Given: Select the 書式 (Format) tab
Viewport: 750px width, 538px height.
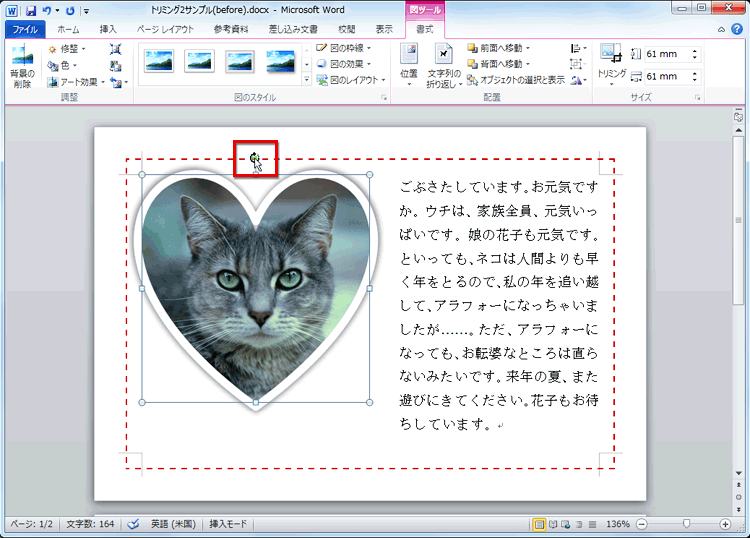Looking at the screenshot, I should click(x=425, y=29).
